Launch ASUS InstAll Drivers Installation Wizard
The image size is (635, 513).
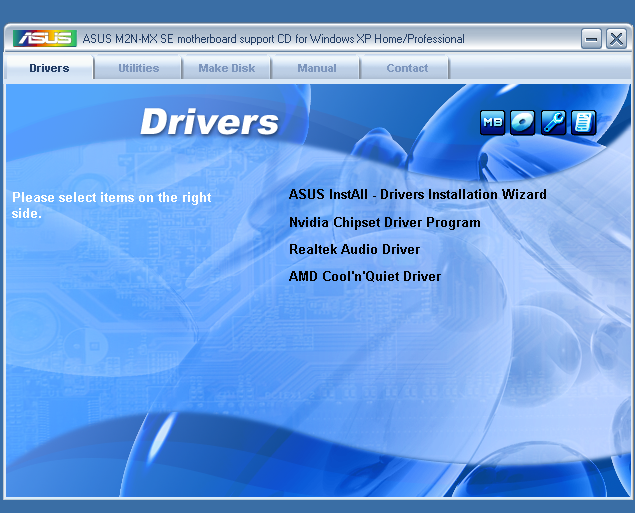(418, 195)
